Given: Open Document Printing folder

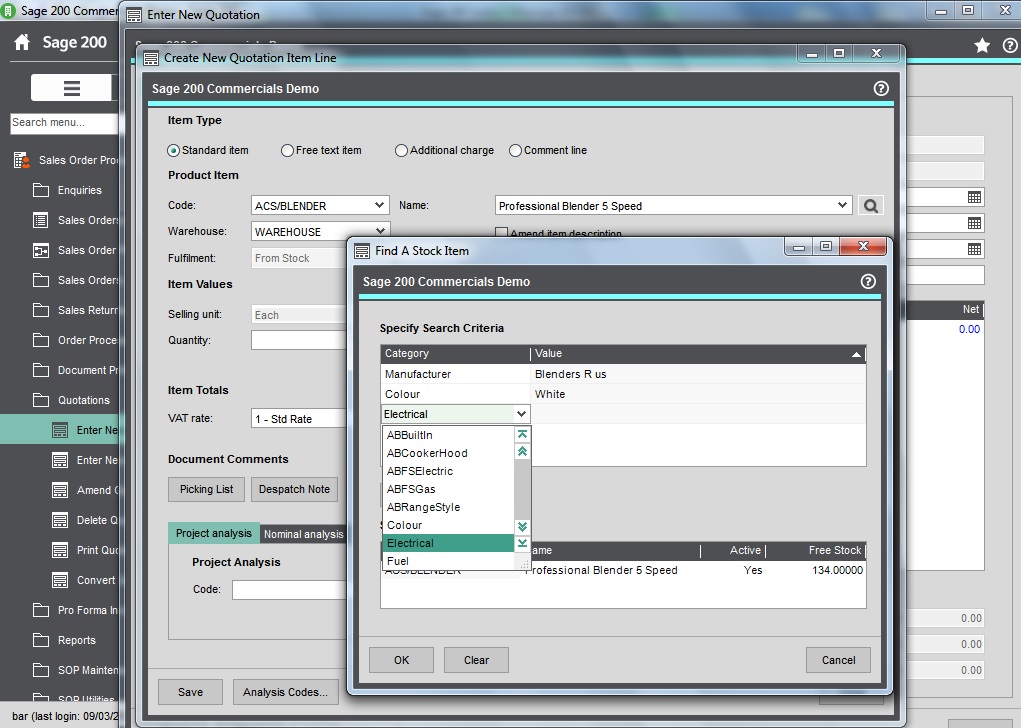Looking at the screenshot, I should [x=75, y=370].
